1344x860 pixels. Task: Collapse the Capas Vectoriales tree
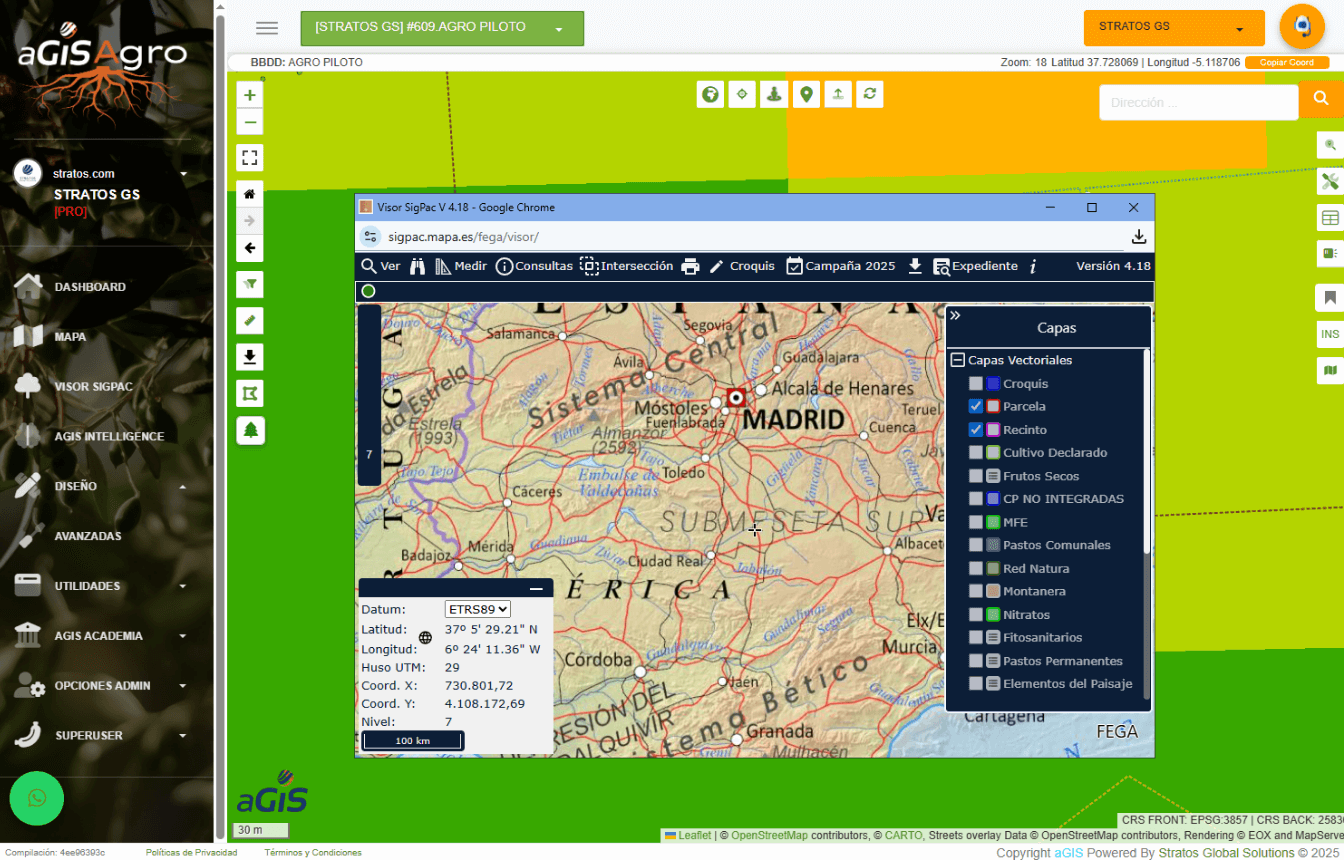pyautogui.click(x=957, y=360)
